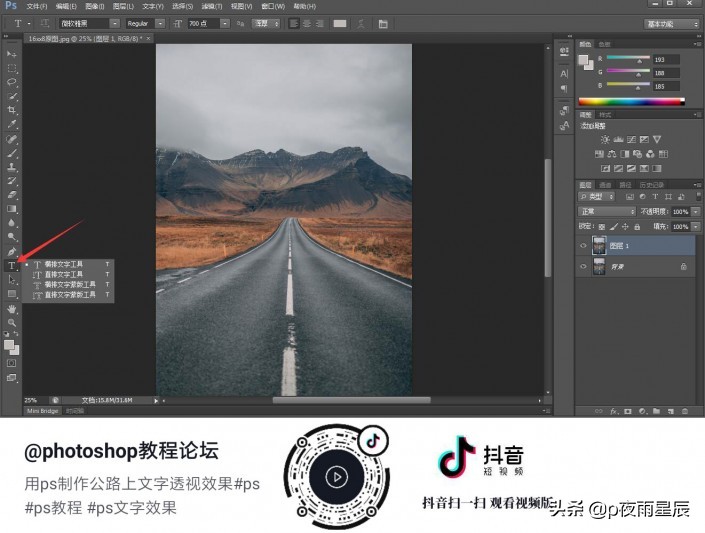The width and height of the screenshot is (705, 533).
Task: Open the 图像(I) menu
Action: click(95, 6)
